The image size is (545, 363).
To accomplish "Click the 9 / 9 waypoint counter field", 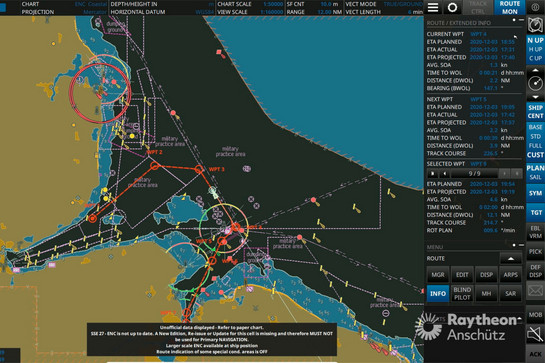I will click(474, 173).
